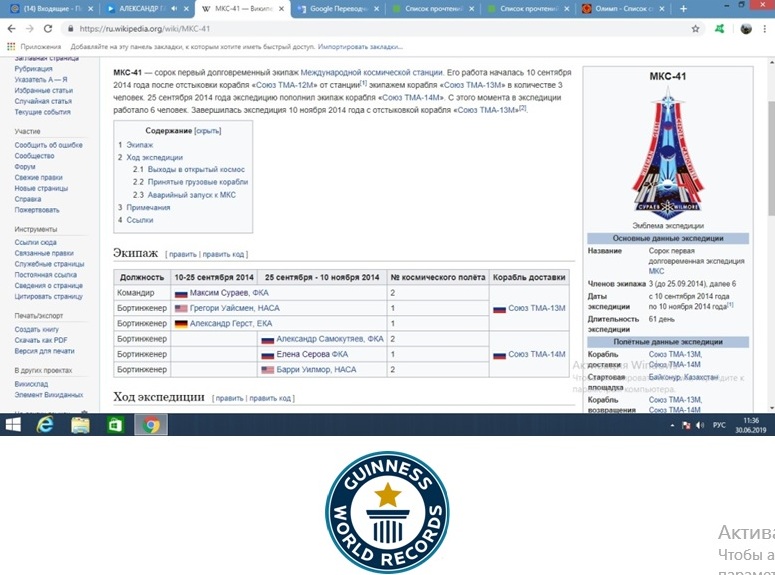Click the browser forward arrow
The image size is (775, 575).
30,29
